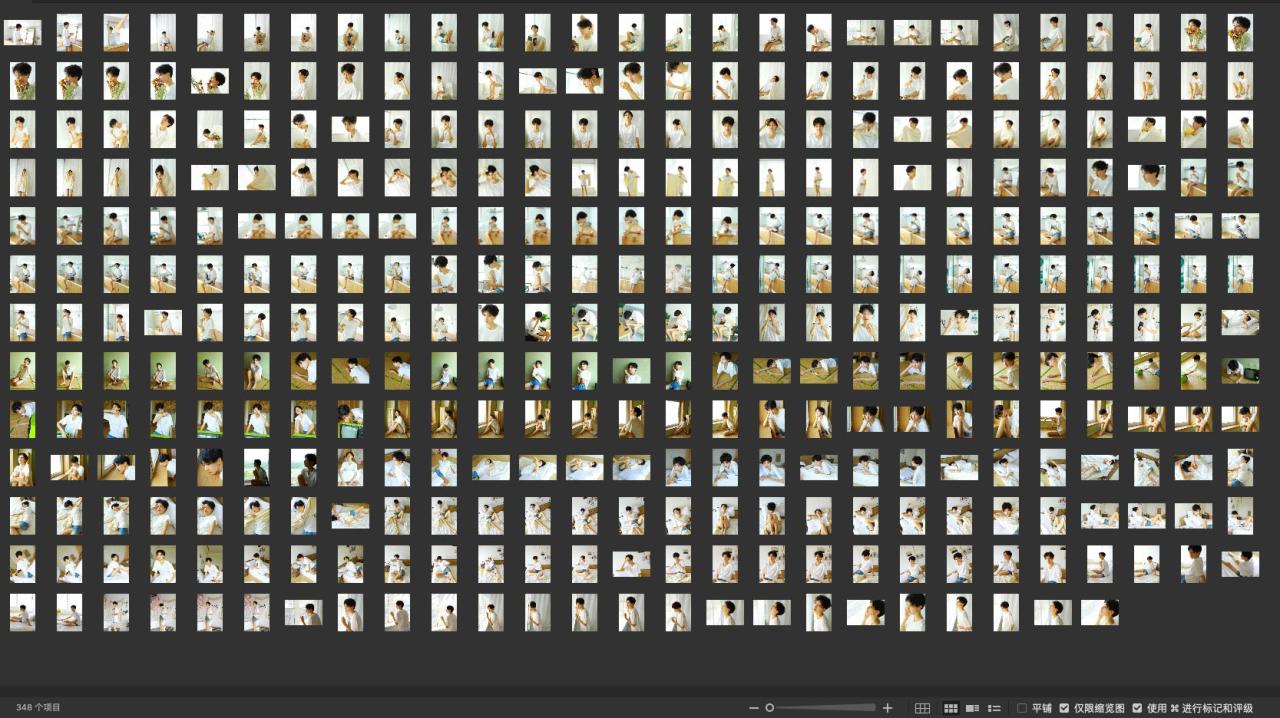The height and width of the screenshot is (718, 1280).
Task: Enable the 平铺 checkbox
Action: [1022, 708]
